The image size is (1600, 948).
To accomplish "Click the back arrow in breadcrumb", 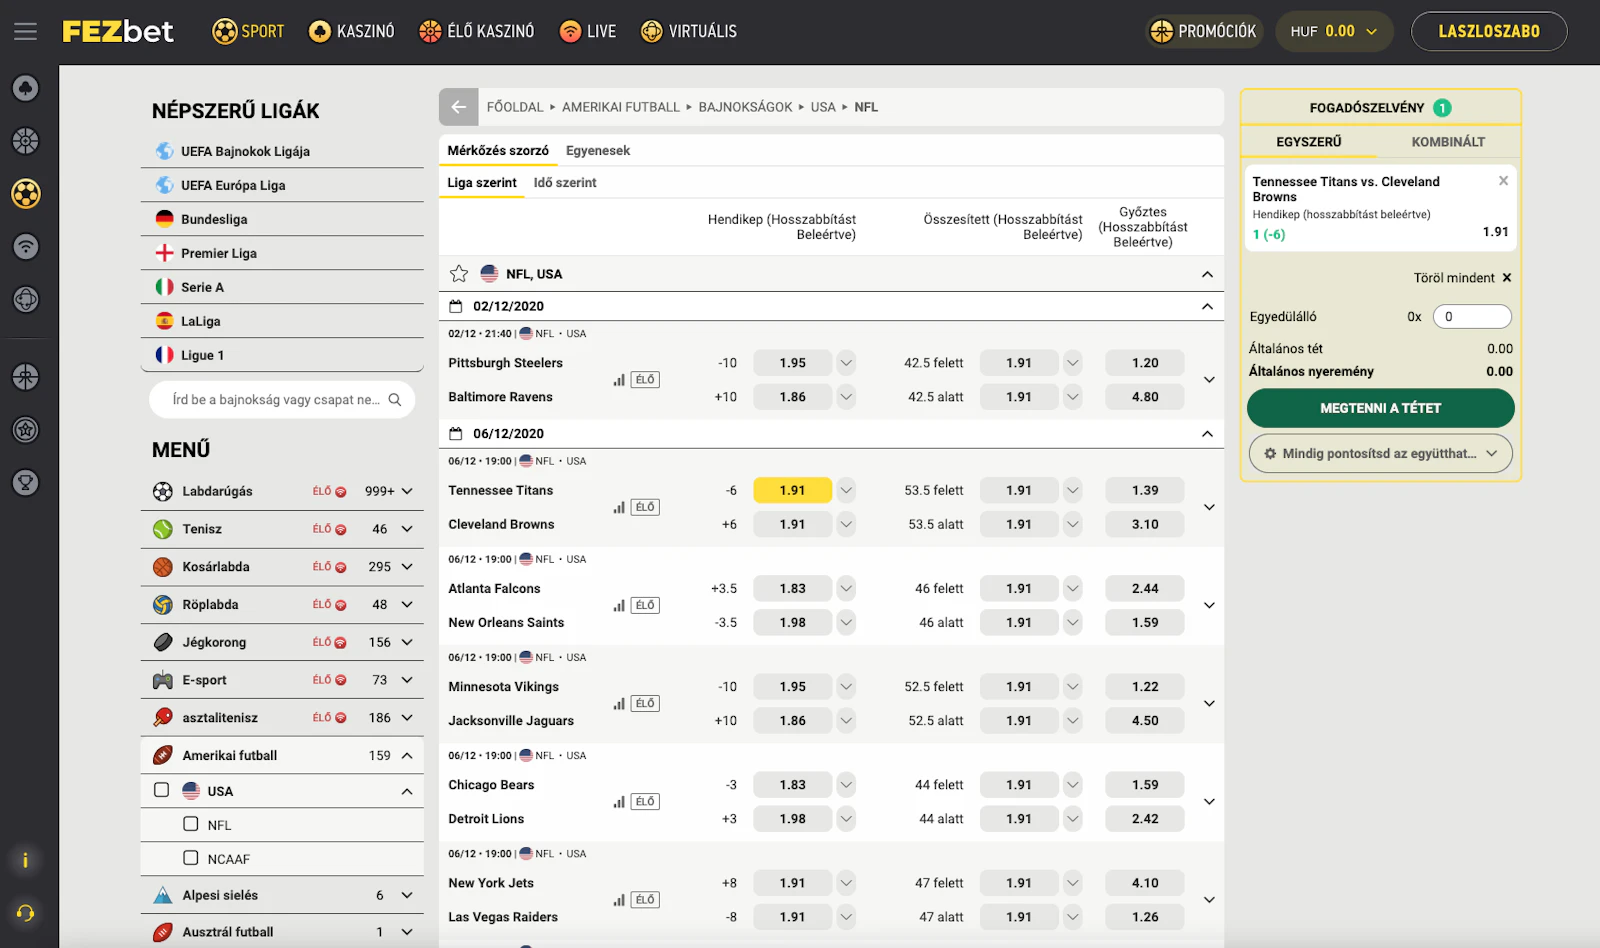I will click(459, 107).
